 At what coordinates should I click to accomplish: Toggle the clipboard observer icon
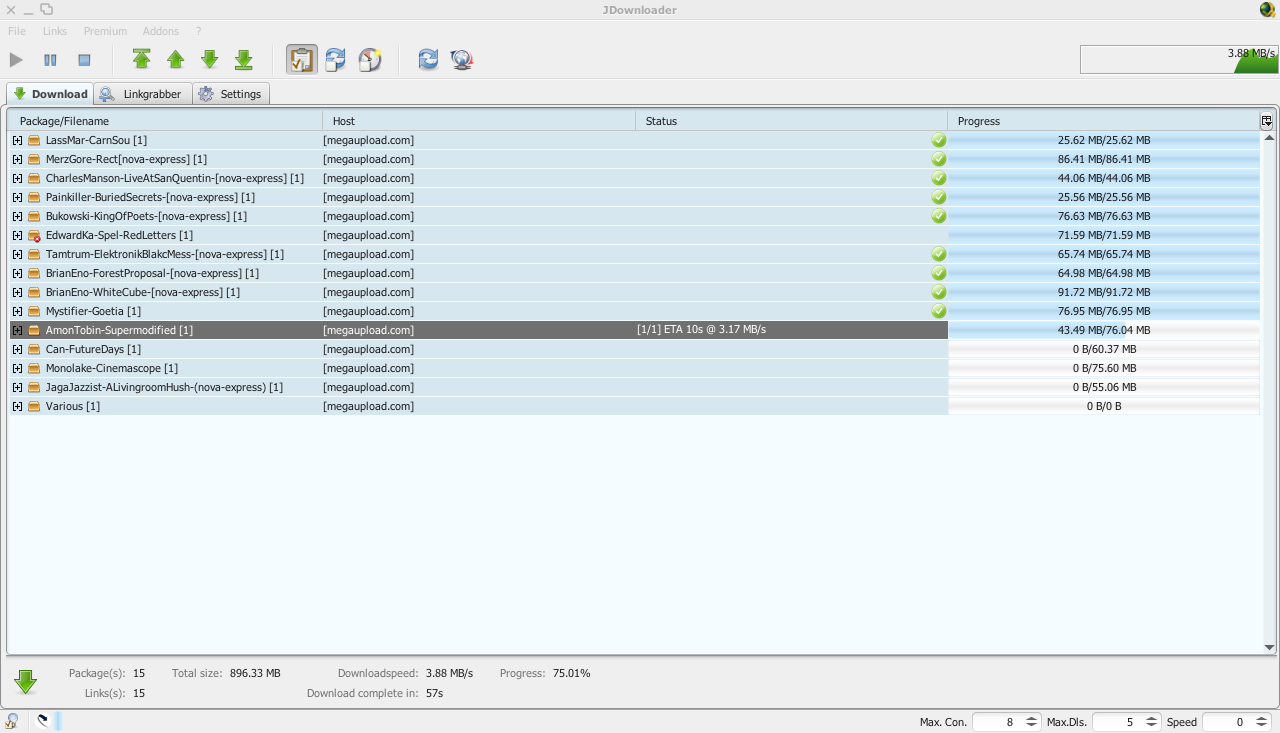click(x=302, y=60)
